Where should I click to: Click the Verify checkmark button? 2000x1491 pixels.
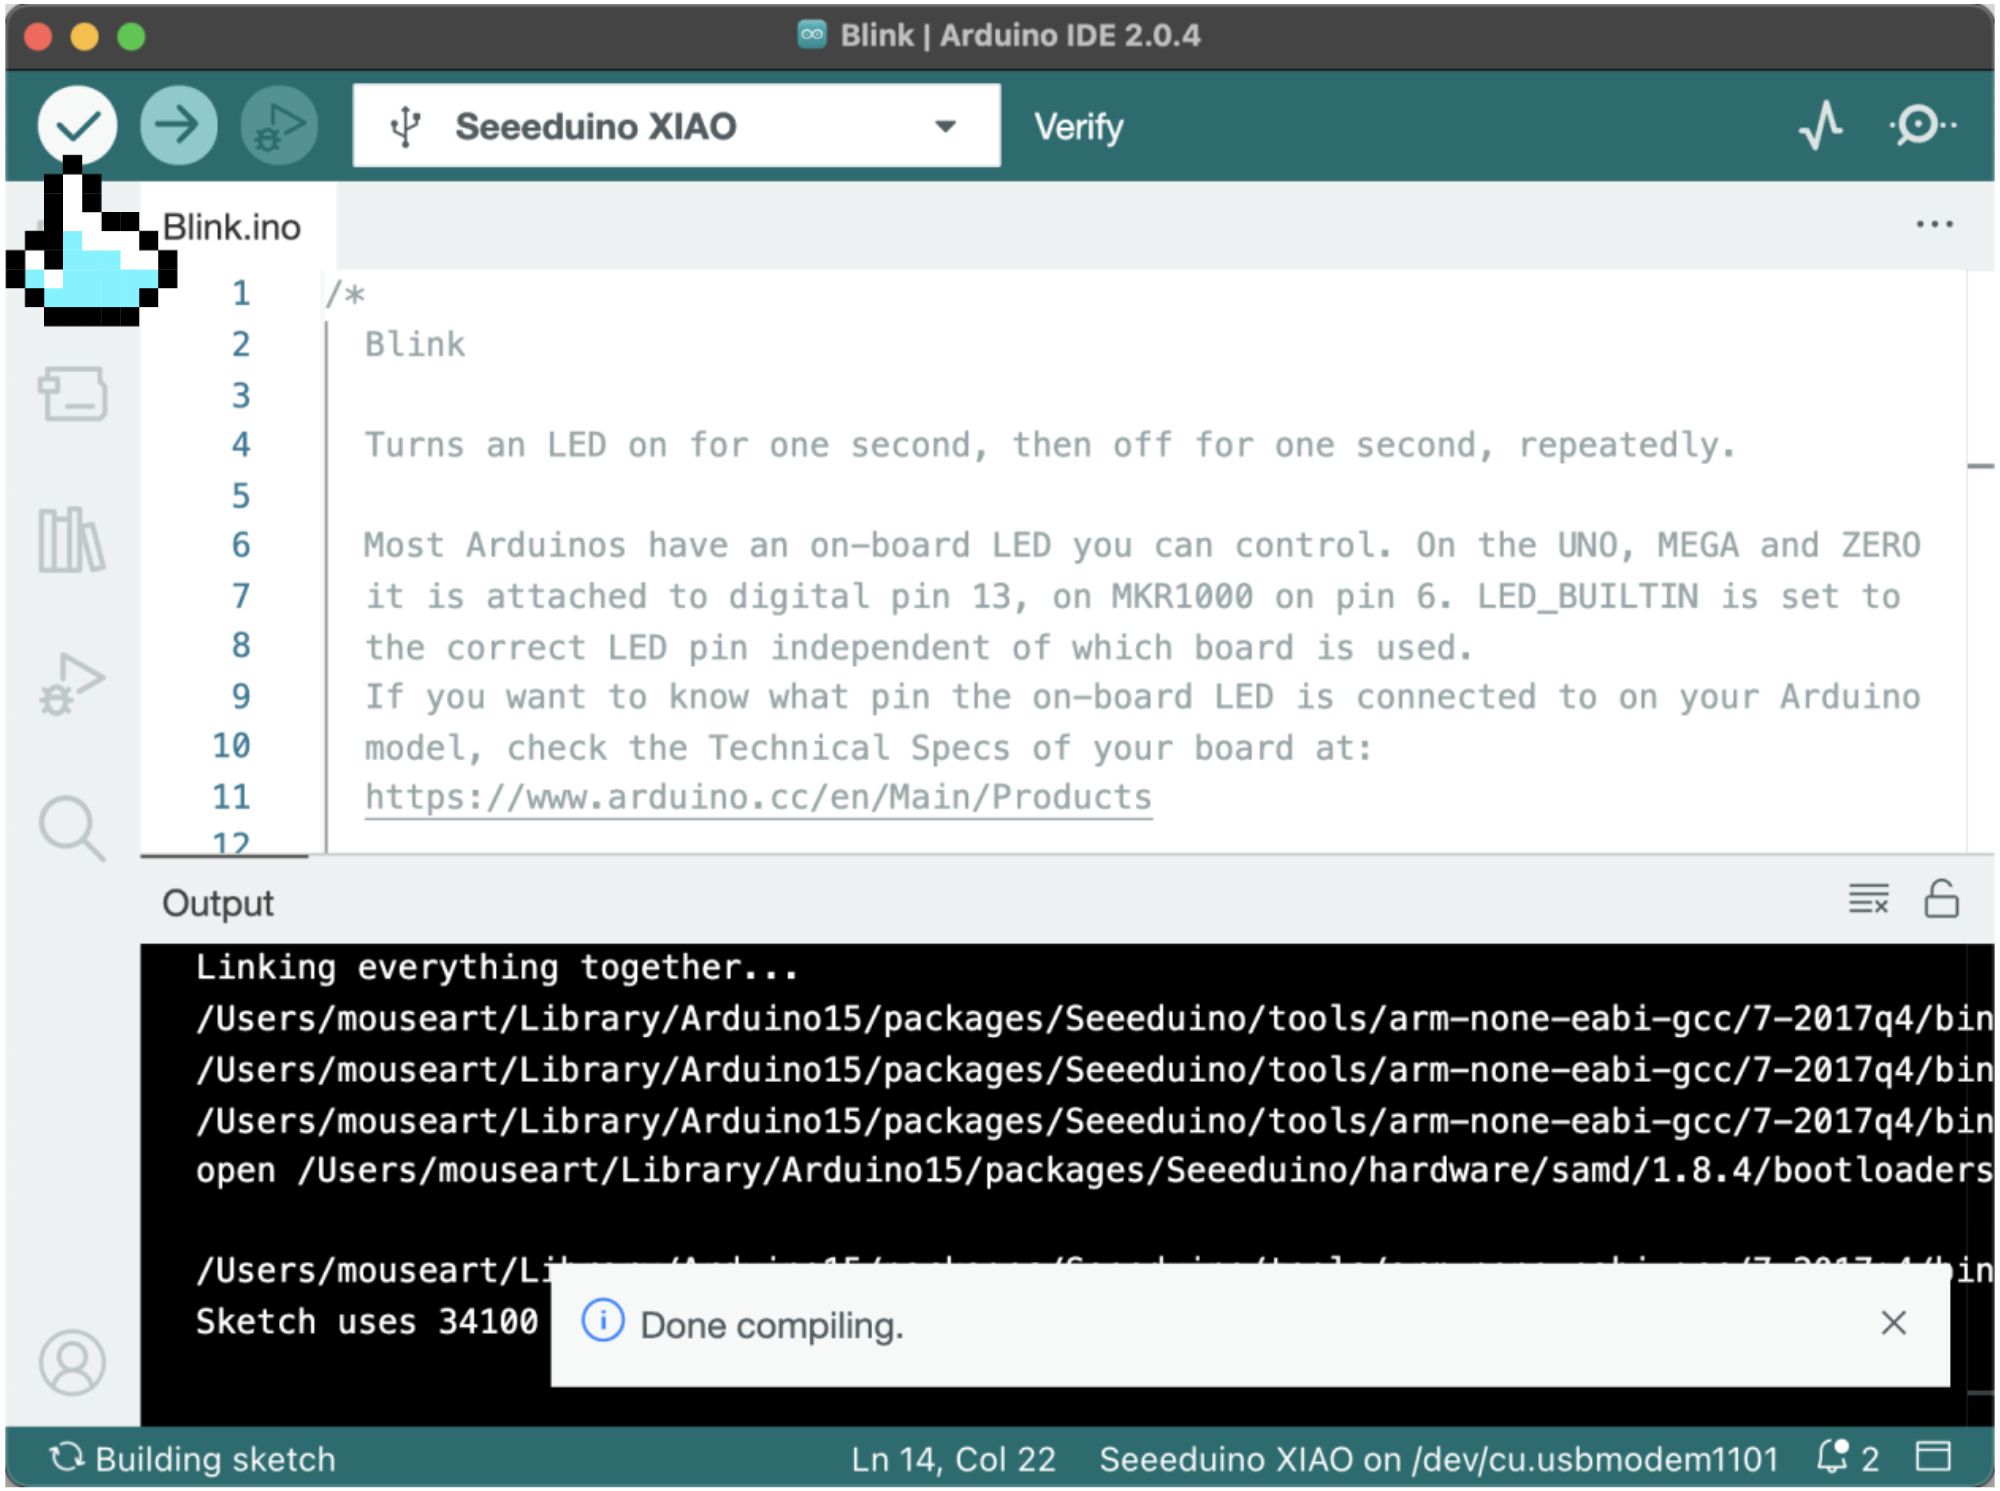pos(77,125)
